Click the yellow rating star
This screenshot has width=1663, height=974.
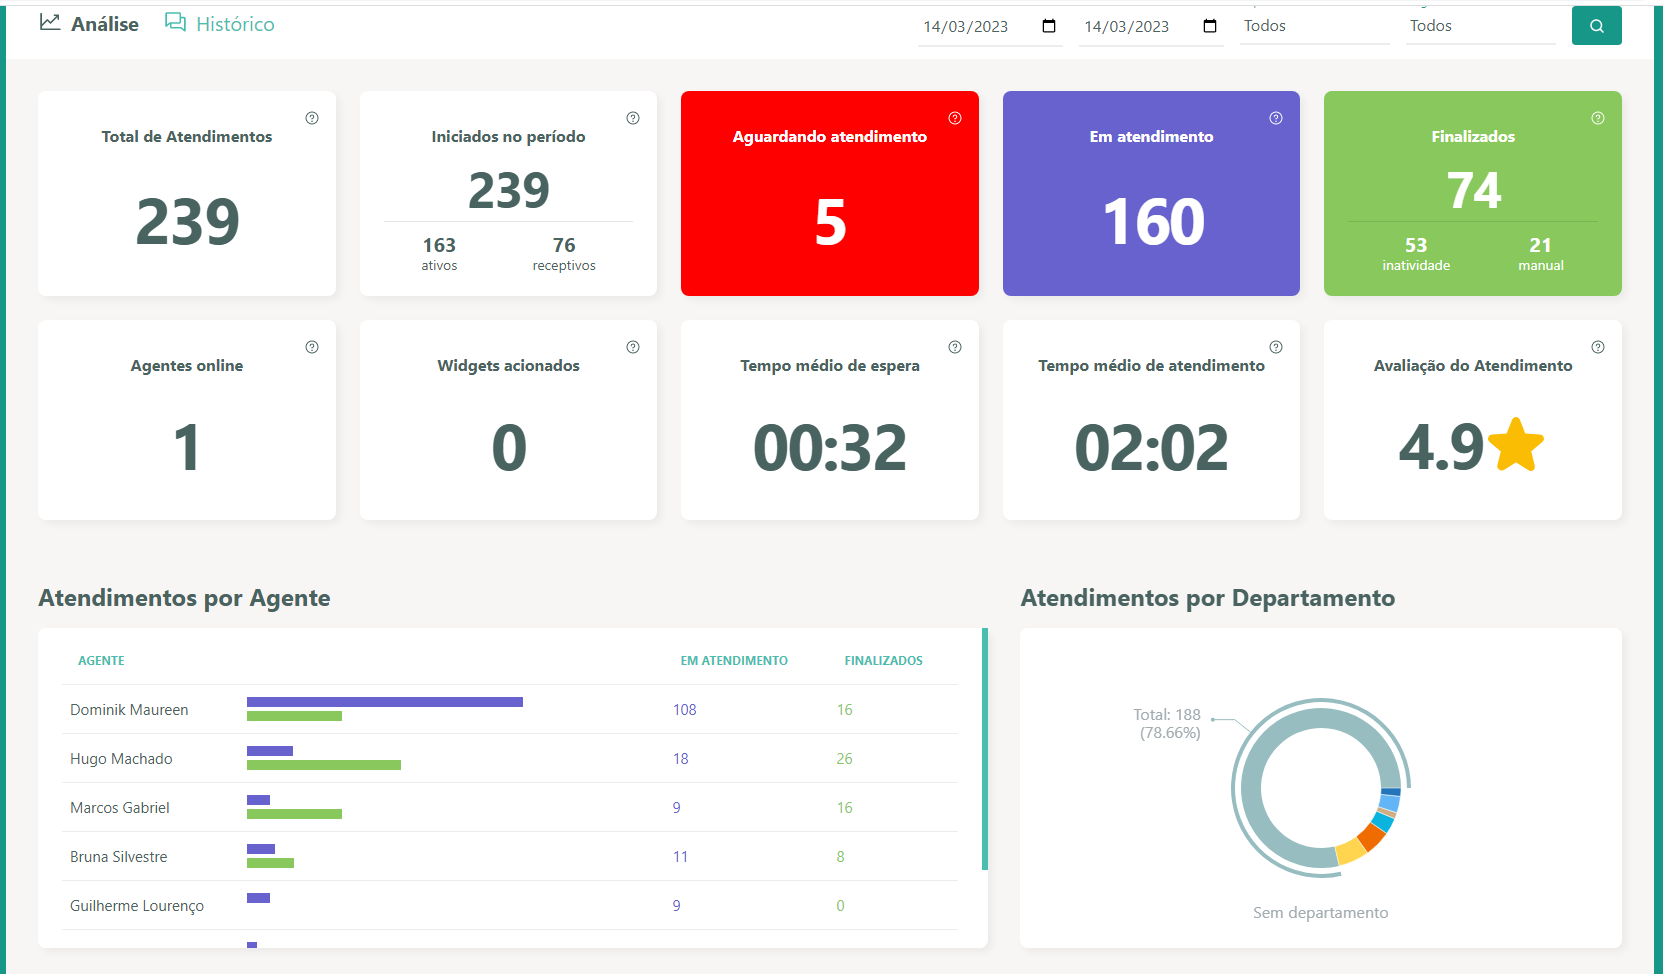pos(1516,445)
